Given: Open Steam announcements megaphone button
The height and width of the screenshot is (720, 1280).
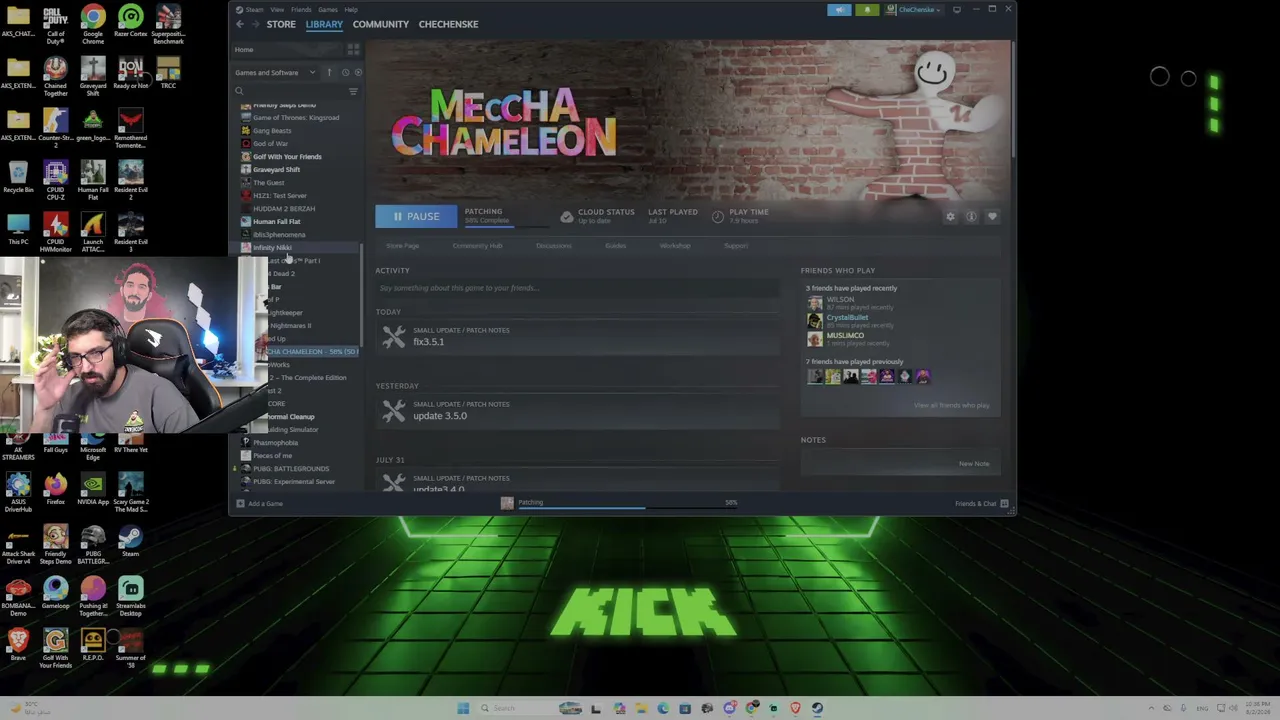Looking at the screenshot, I should pos(840,10).
